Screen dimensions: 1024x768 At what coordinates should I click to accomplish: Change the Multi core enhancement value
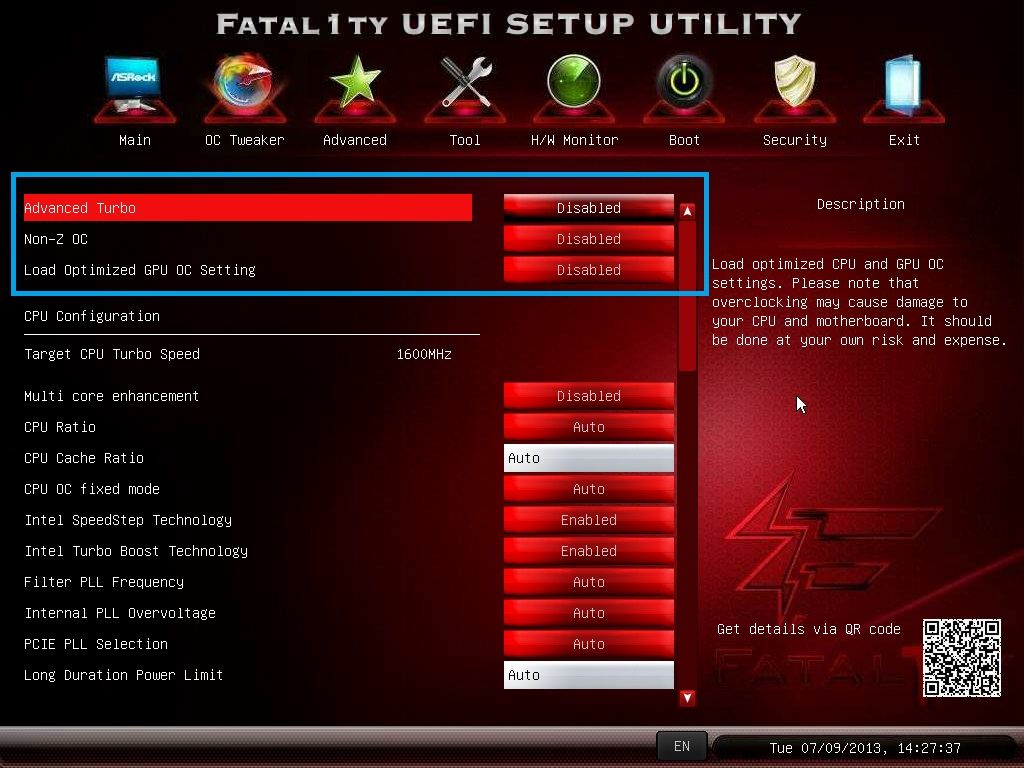coord(588,396)
